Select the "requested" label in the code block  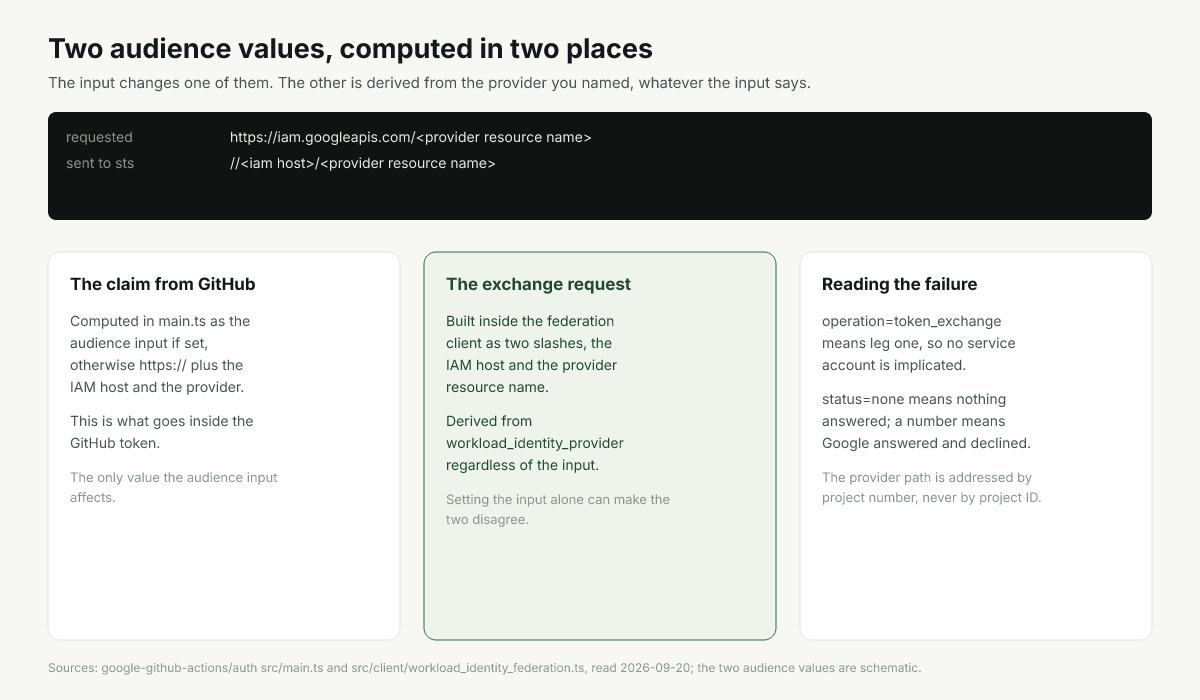pyautogui.click(x=99, y=137)
